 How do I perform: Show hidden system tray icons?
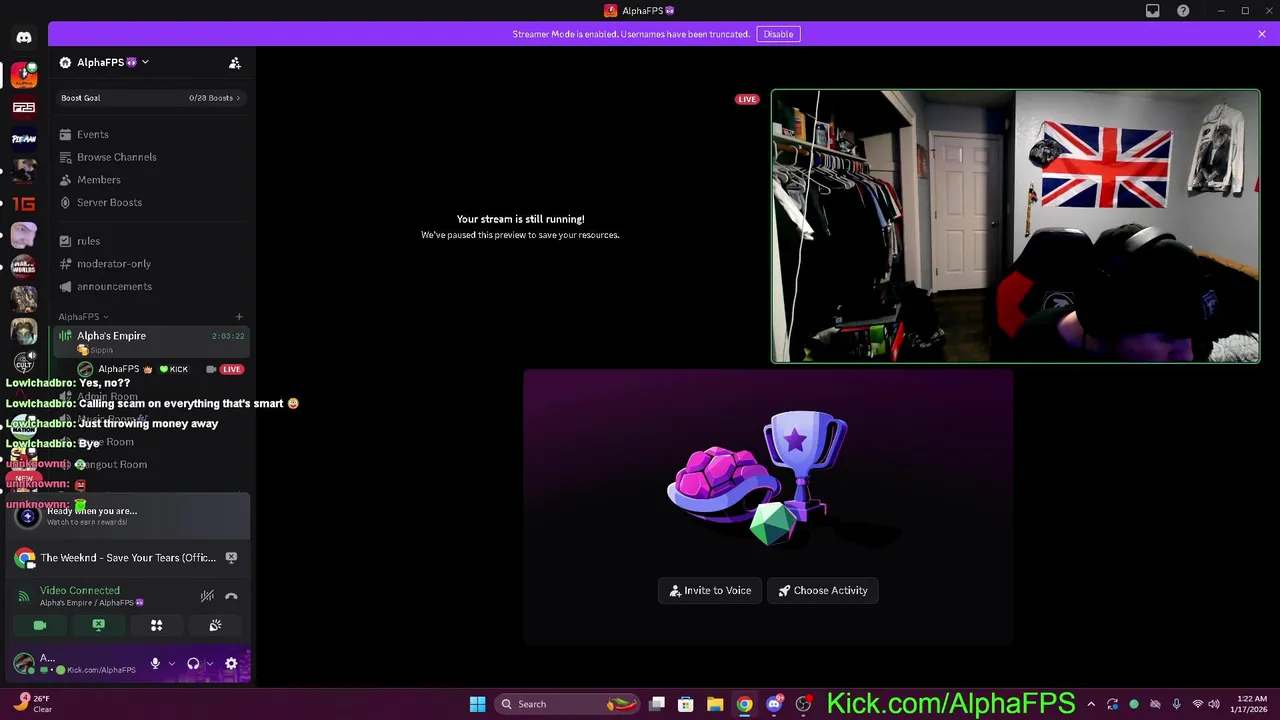pyautogui.click(x=1091, y=704)
